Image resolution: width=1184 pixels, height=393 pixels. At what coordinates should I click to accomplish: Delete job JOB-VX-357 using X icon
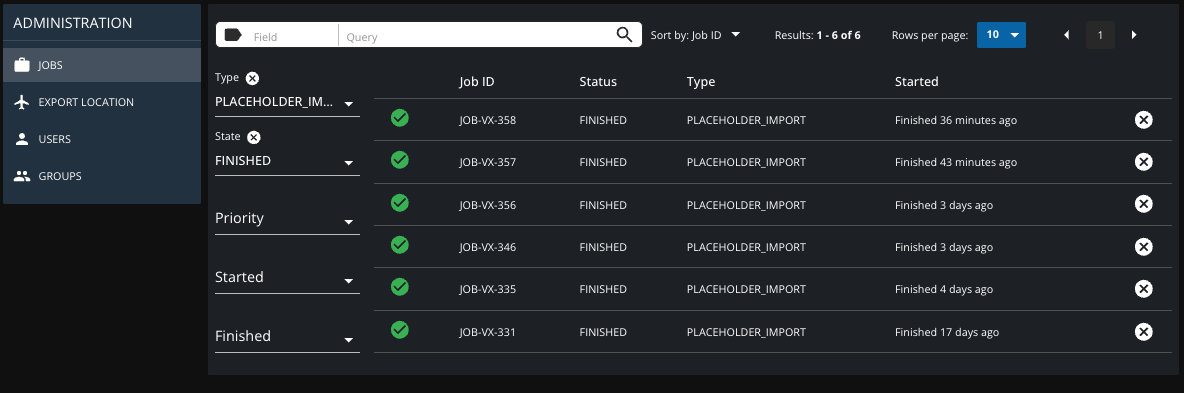pyautogui.click(x=1144, y=162)
